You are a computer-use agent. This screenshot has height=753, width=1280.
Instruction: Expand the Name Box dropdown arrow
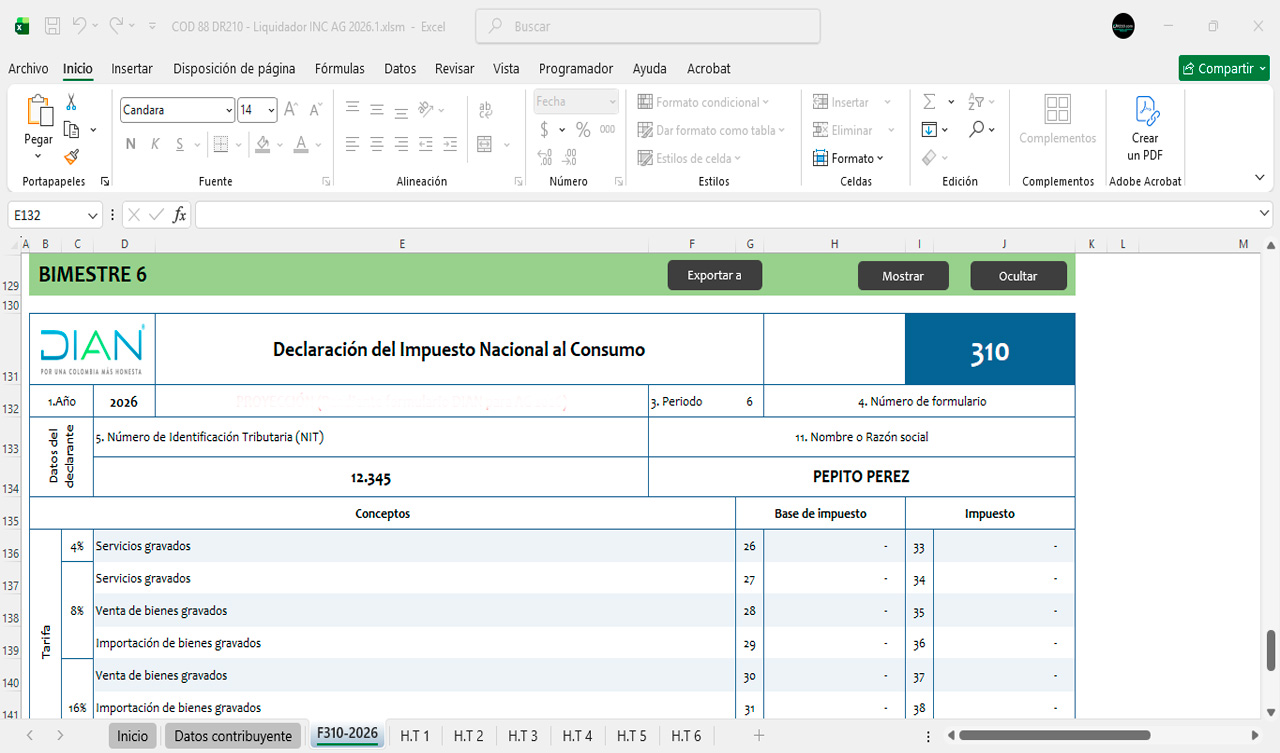point(93,215)
